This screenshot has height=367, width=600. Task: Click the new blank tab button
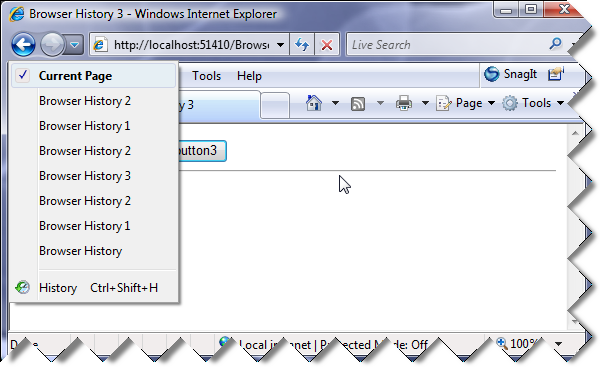[275, 105]
